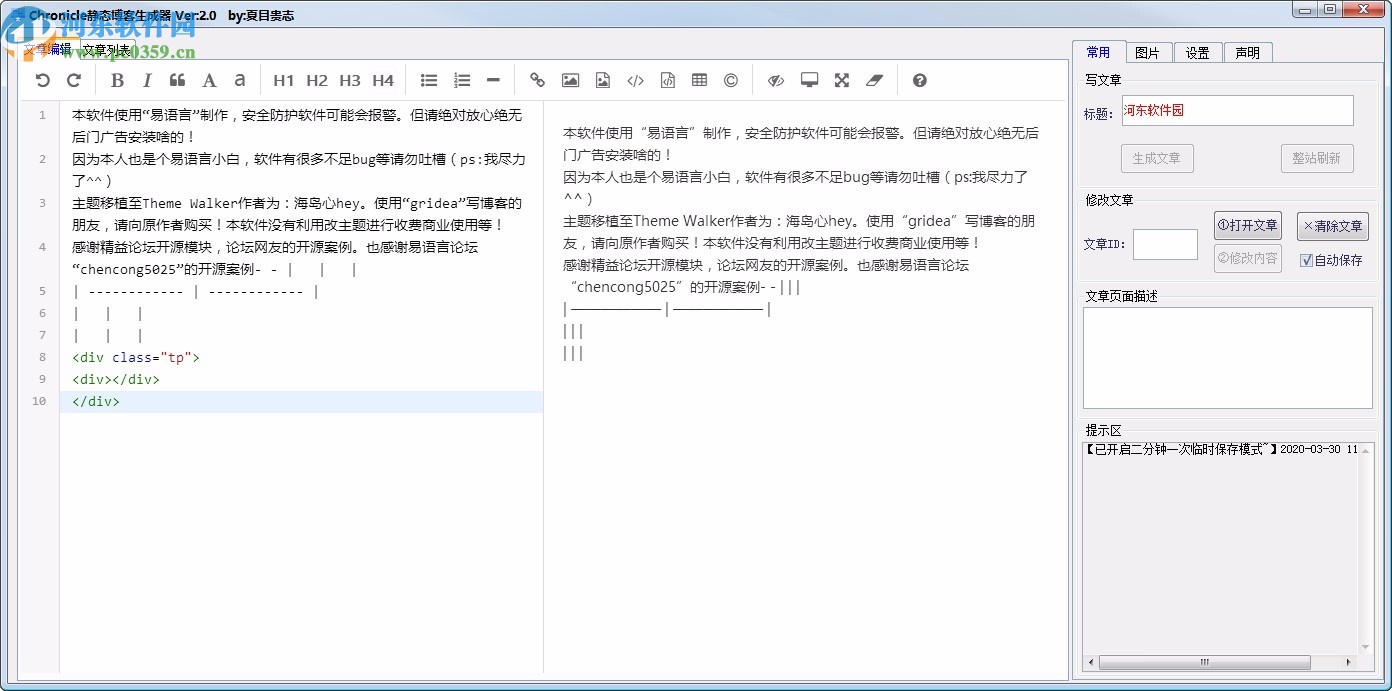The width and height of the screenshot is (1392, 691).
Task: Open full HTML preview window
Action: click(810, 80)
